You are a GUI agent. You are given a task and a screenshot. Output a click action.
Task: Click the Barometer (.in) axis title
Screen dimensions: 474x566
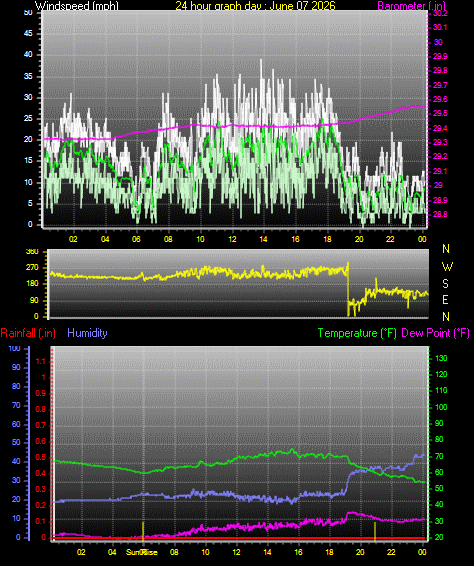point(412,5)
